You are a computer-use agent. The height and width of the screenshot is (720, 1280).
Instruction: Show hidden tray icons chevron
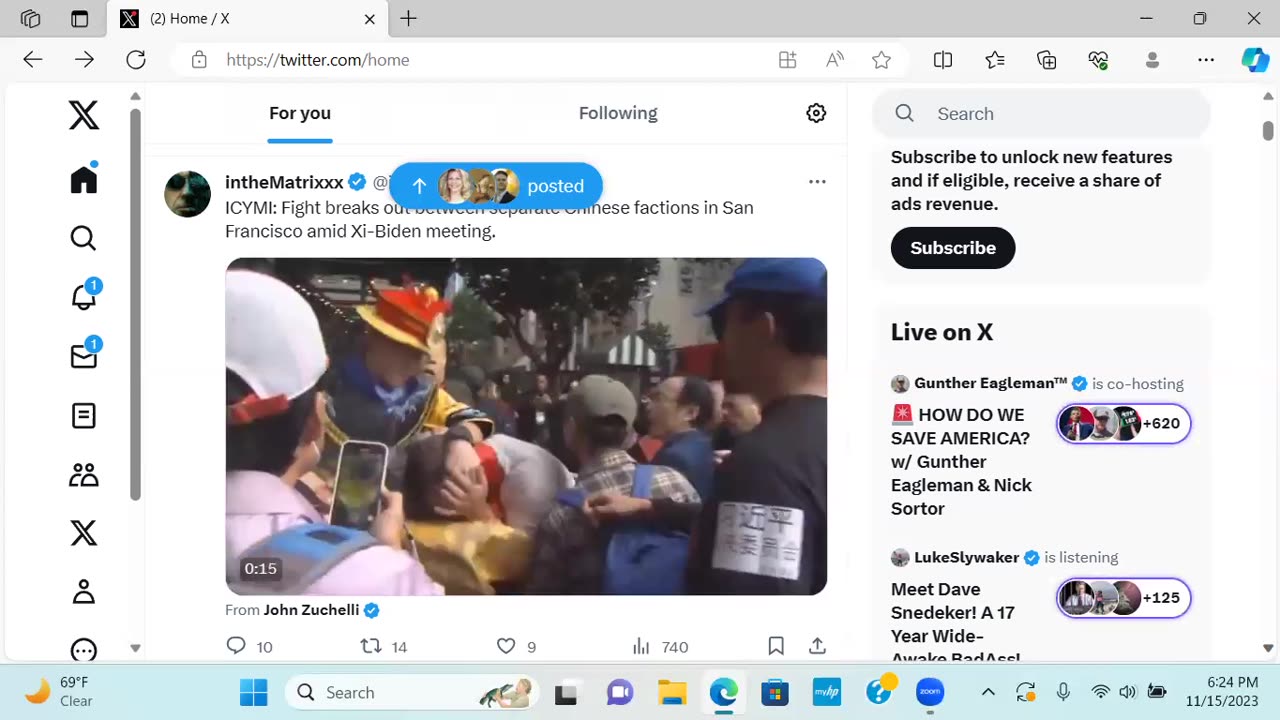tap(988, 692)
